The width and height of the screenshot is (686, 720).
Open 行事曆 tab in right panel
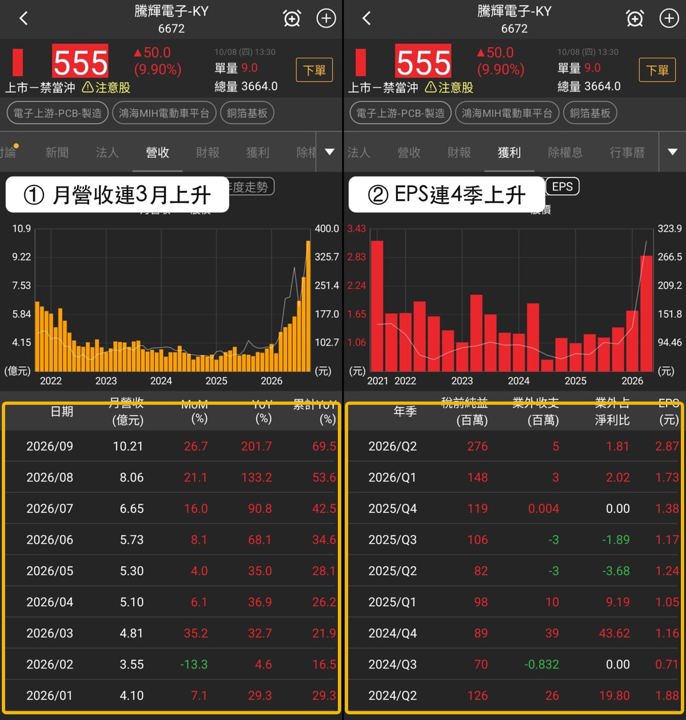point(627,152)
